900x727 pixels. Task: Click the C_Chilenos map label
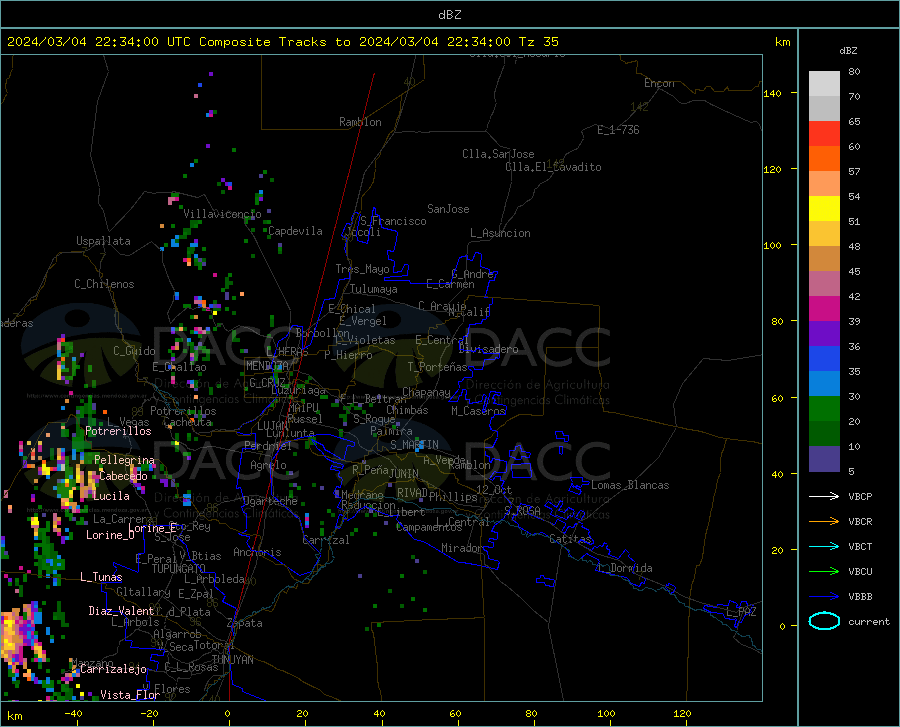coord(104,284)
